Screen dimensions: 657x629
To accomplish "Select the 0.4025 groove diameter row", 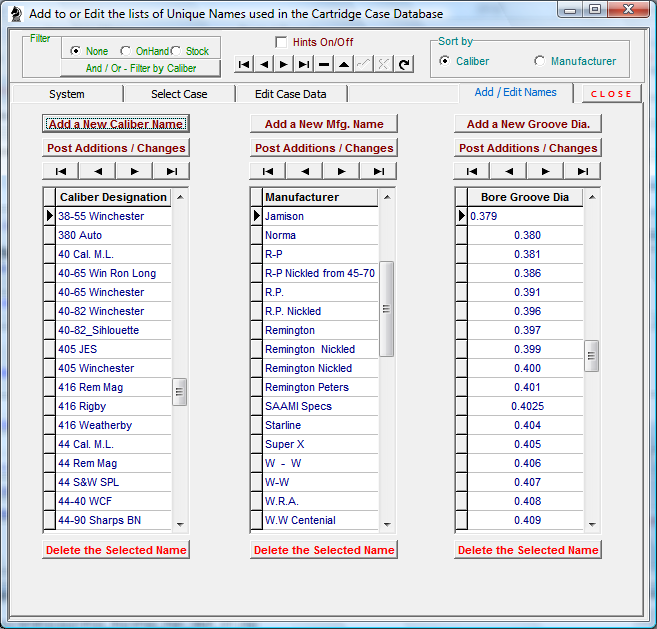I will [x=525, y=406].
